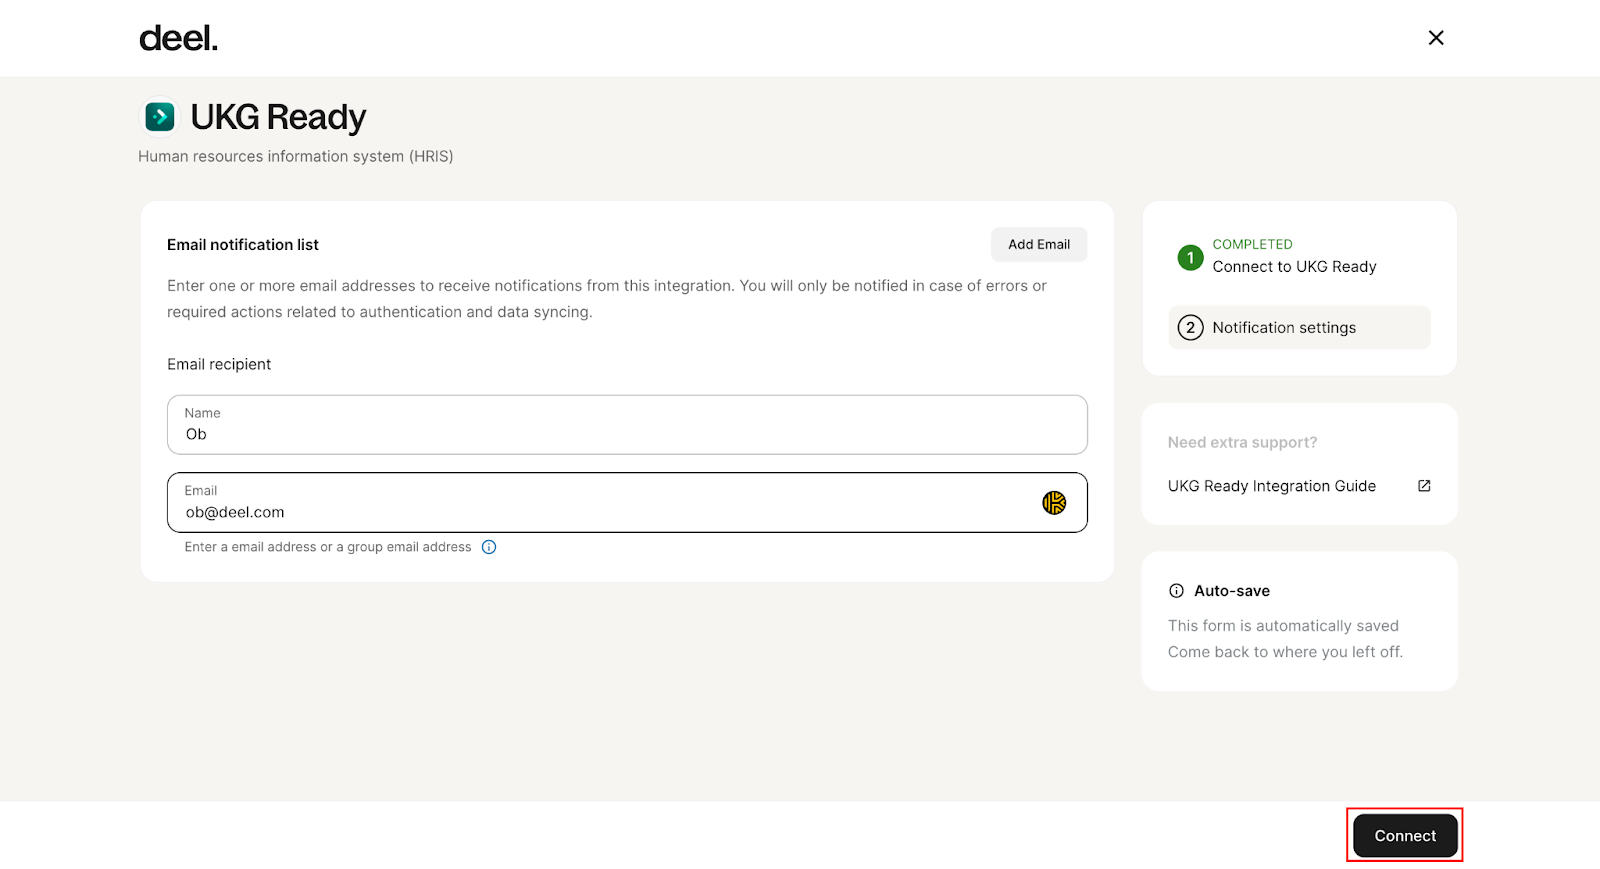Viewport: 1600px width, 869px height.
Task: Click the deel logo
Action: pos(178,38)
